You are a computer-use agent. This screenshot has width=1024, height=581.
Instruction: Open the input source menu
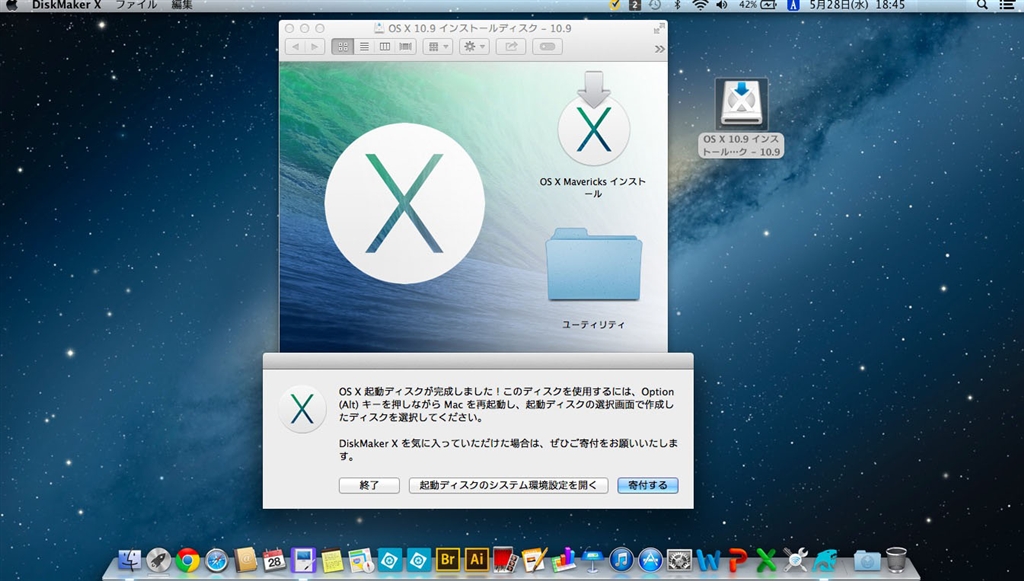793,5
